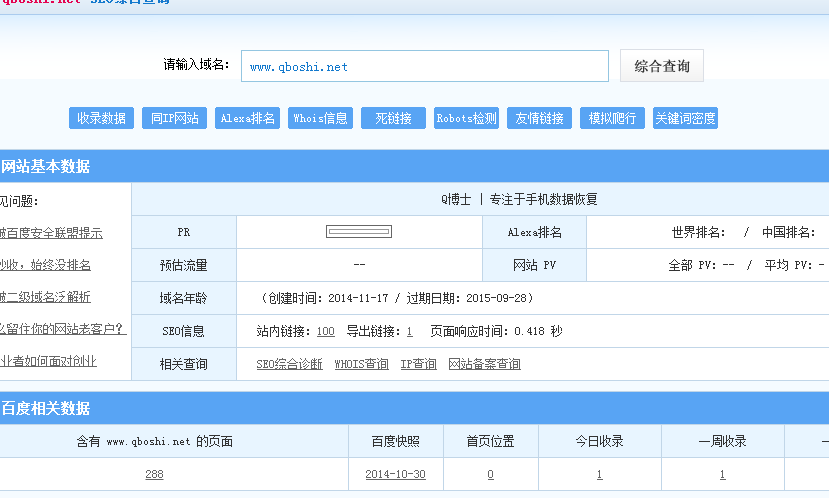
Task: Open the SEO综合诊断 link
Action: [x=289, y=364]
